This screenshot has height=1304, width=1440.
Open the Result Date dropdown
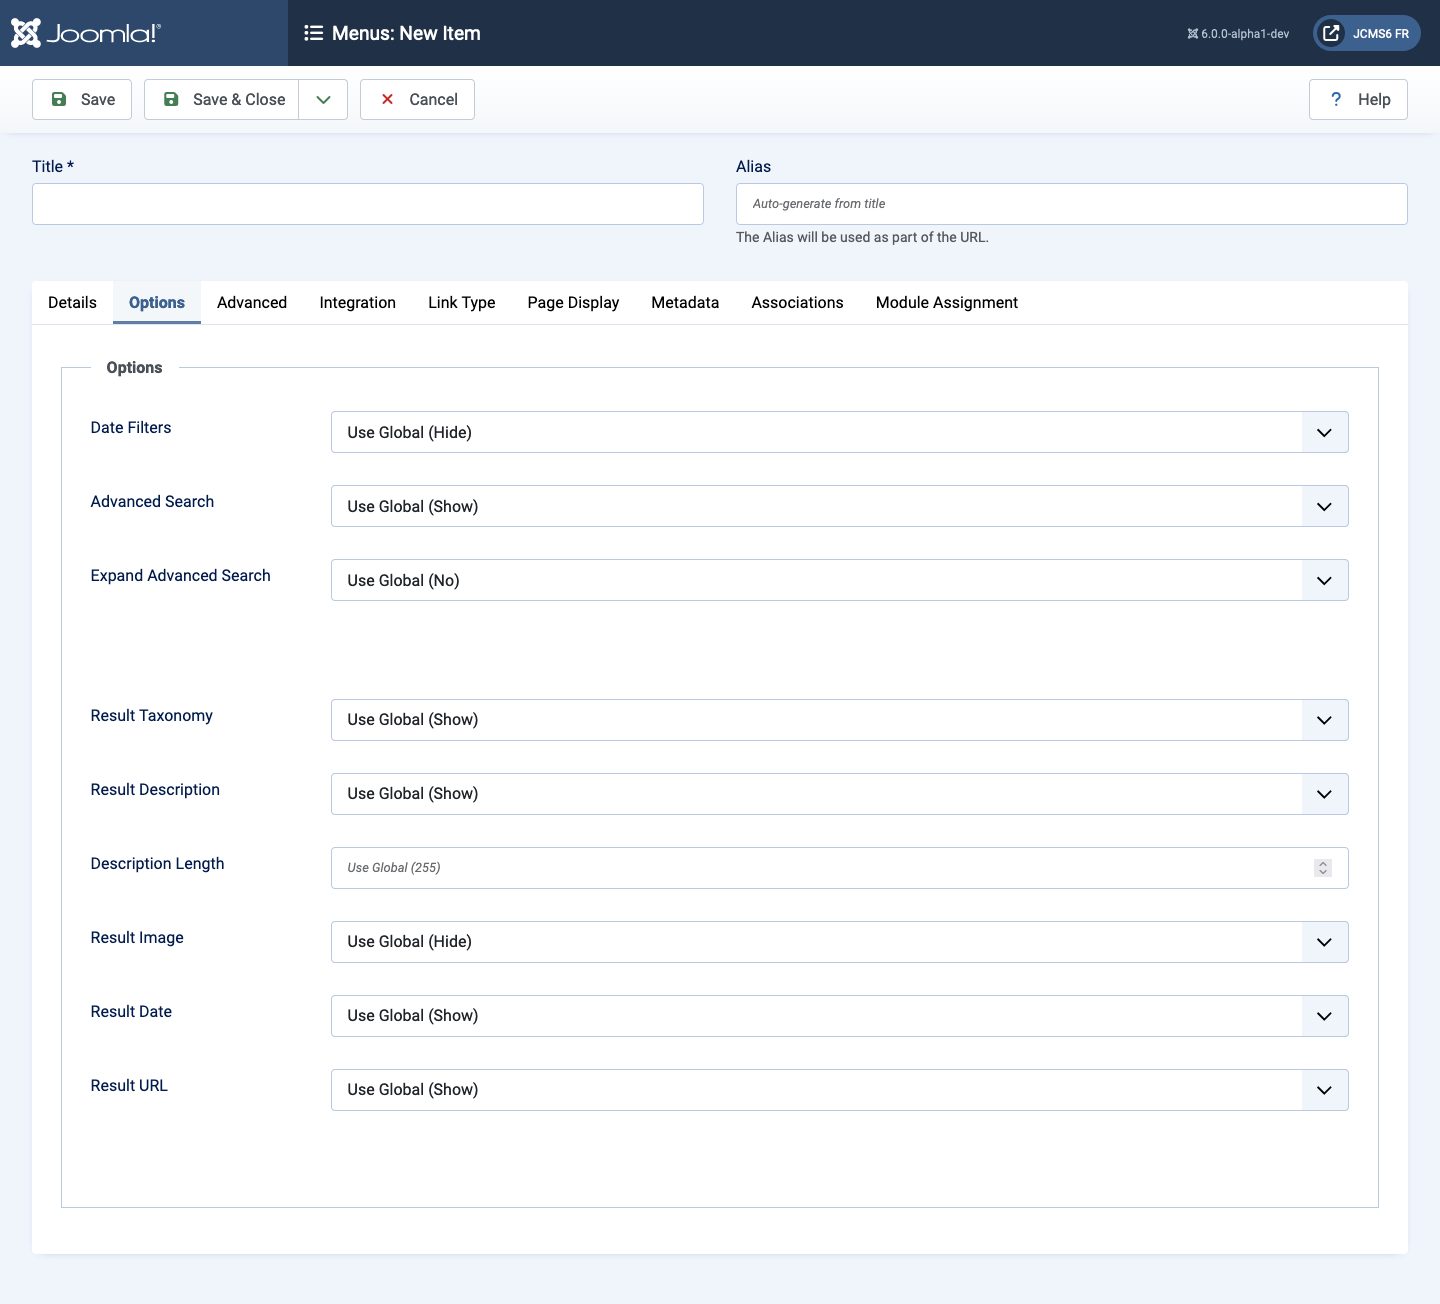pos(840,1016)
